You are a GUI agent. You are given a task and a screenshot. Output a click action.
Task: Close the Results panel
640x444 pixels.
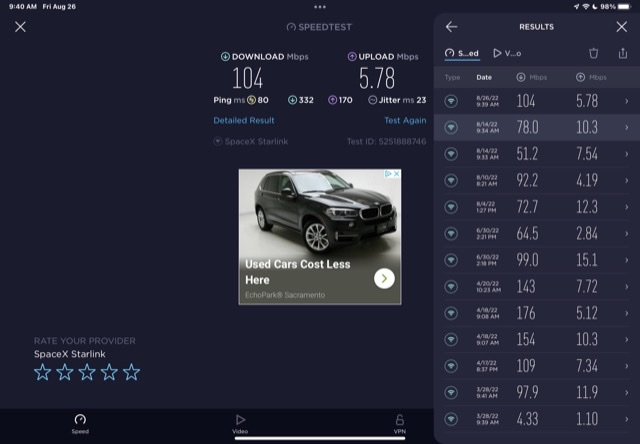(621, 27)
